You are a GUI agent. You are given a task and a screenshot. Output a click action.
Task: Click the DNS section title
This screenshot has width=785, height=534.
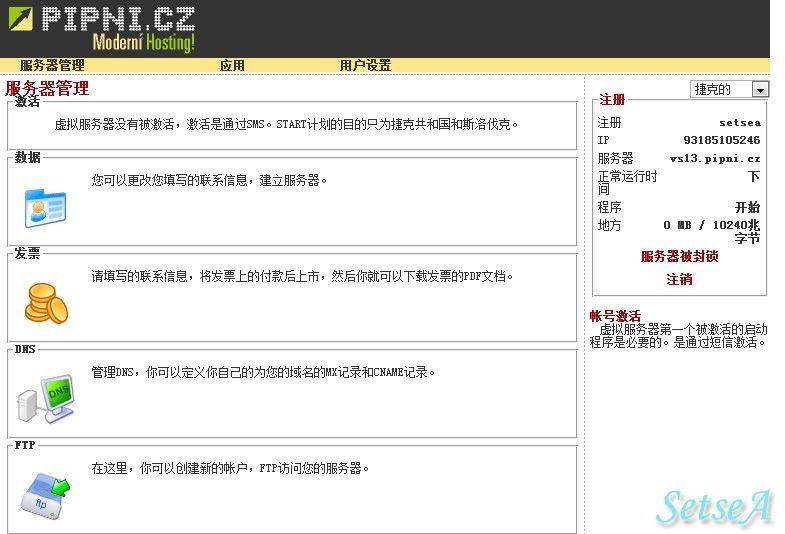[x=25, y=349]
